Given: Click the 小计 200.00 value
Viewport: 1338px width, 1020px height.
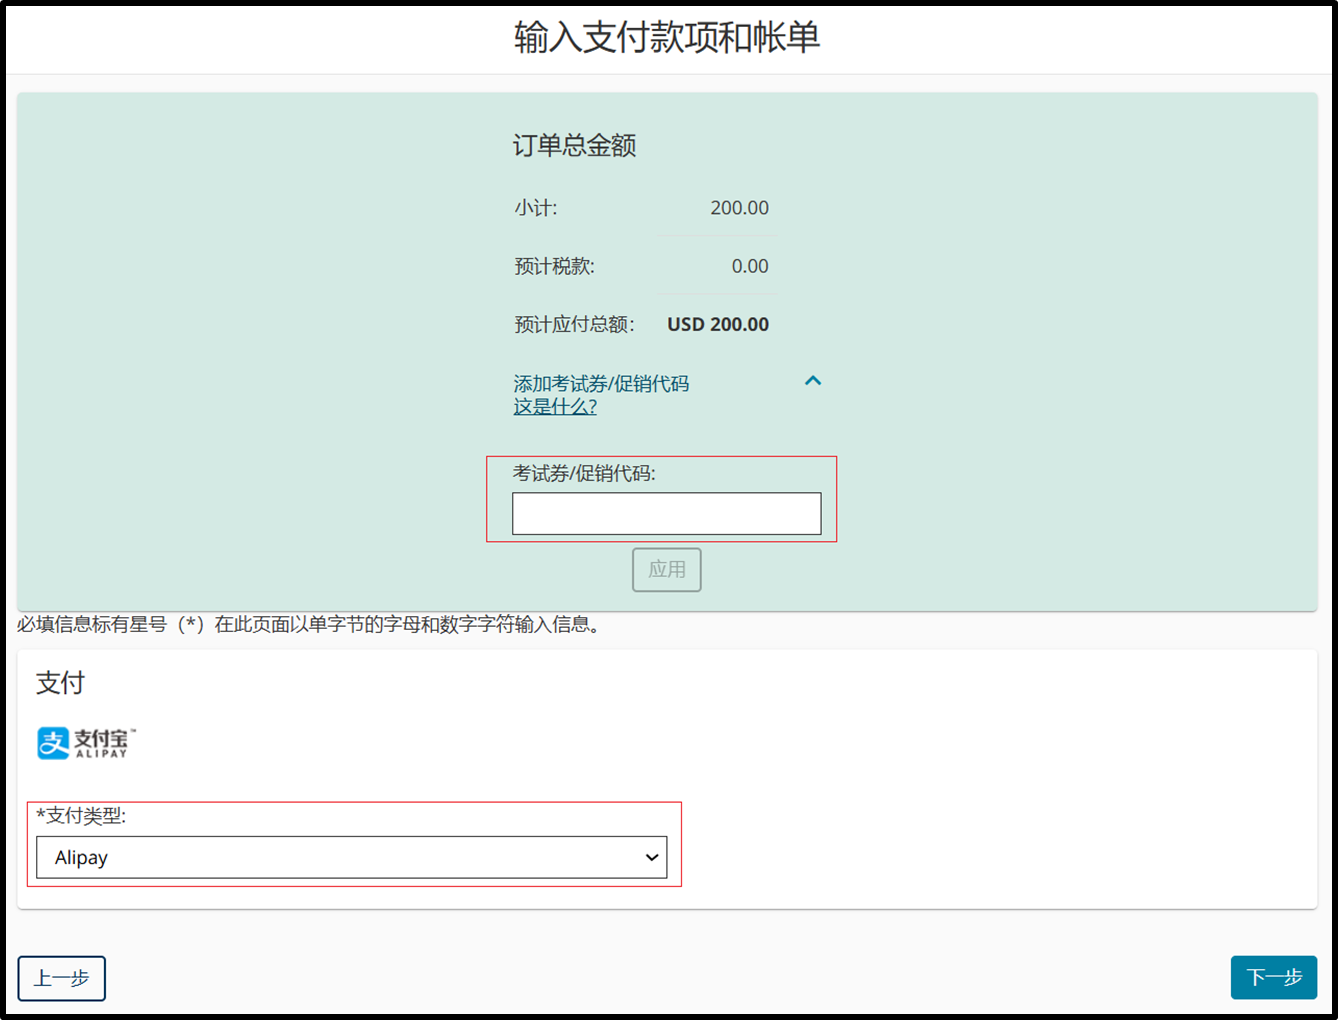Looking at the screenshot, I should (x=740, y=208).
